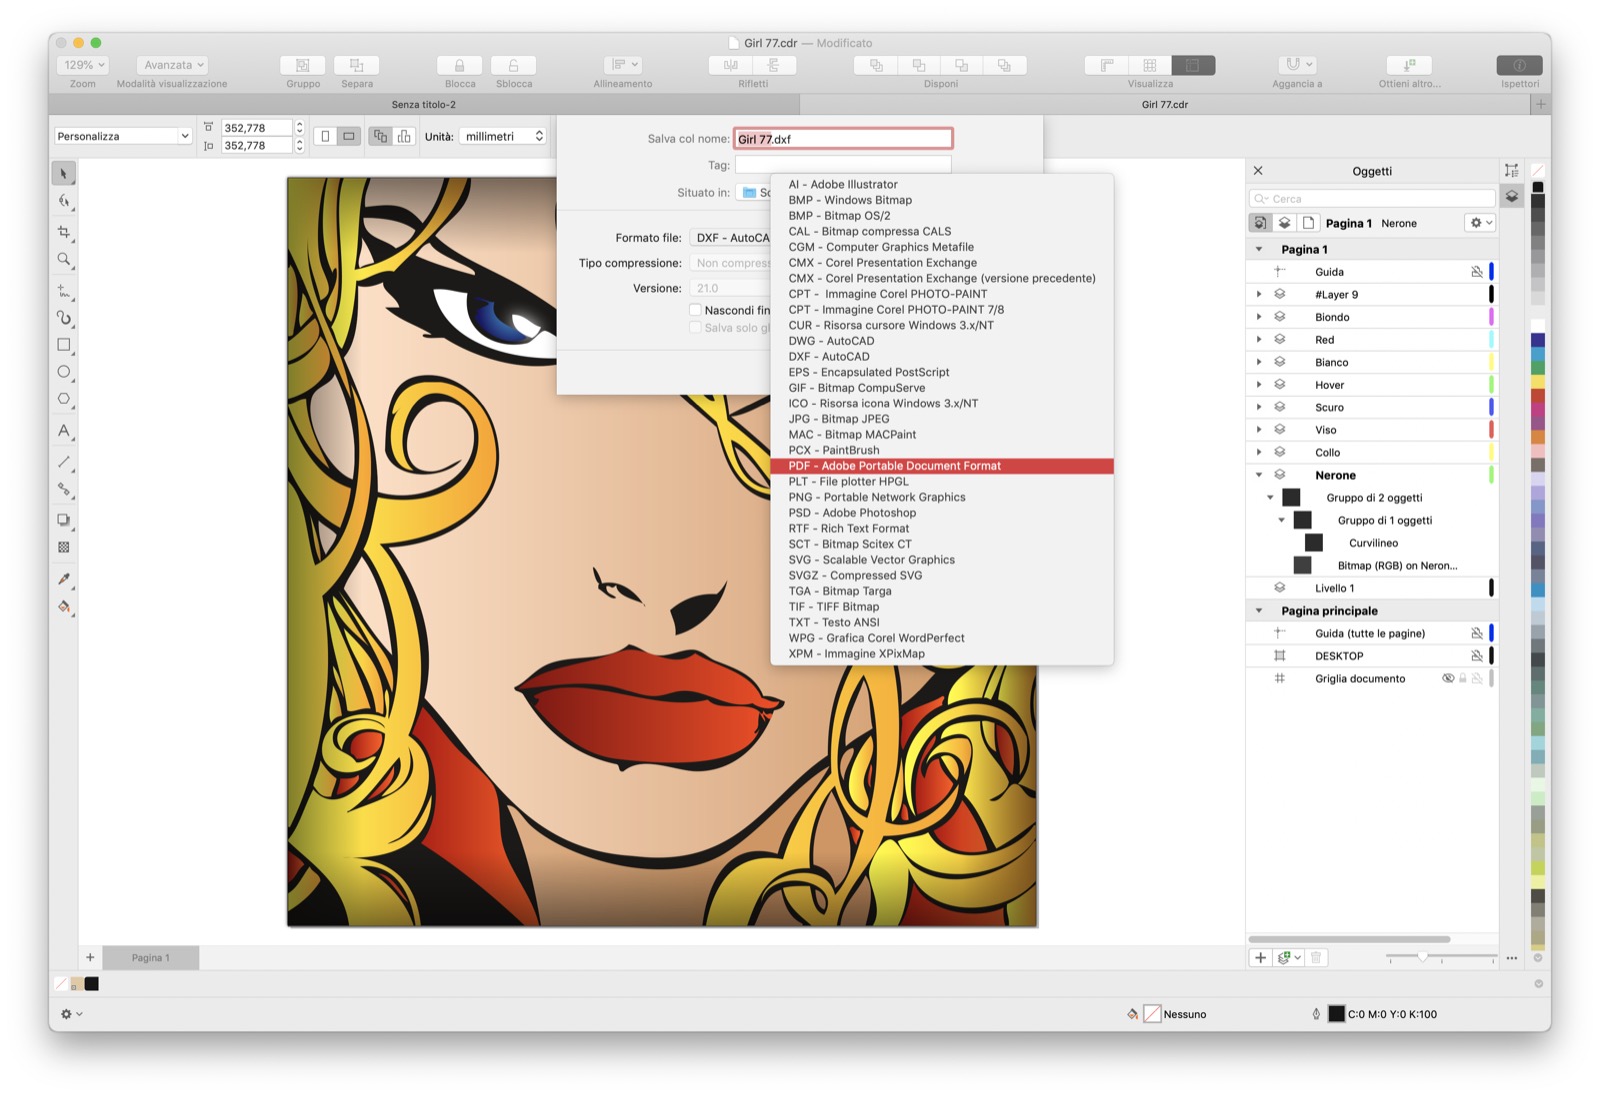Image resolution: width=1600 pixels, height=1096 pixels.
Task: Select the Color Eyedropper tool
Action: [x=64, y=579]
